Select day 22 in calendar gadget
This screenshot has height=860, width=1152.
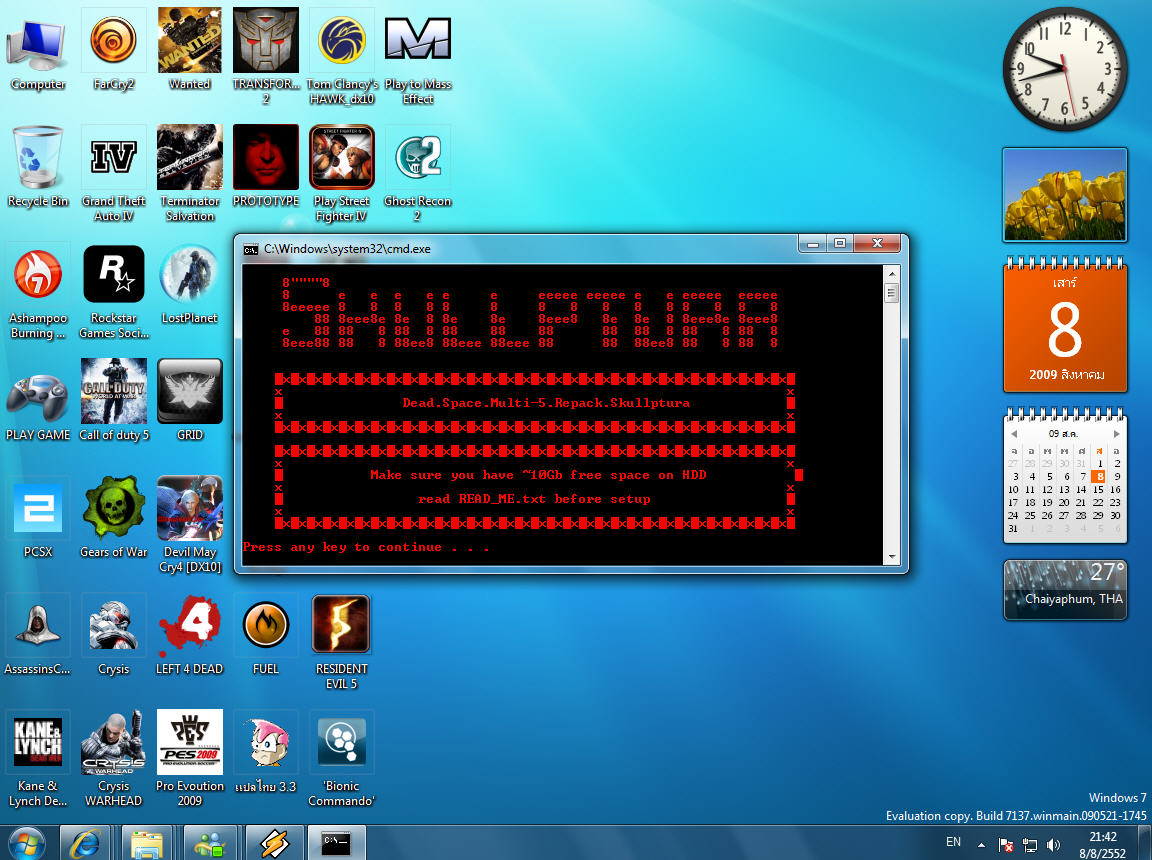point(1098,502)
